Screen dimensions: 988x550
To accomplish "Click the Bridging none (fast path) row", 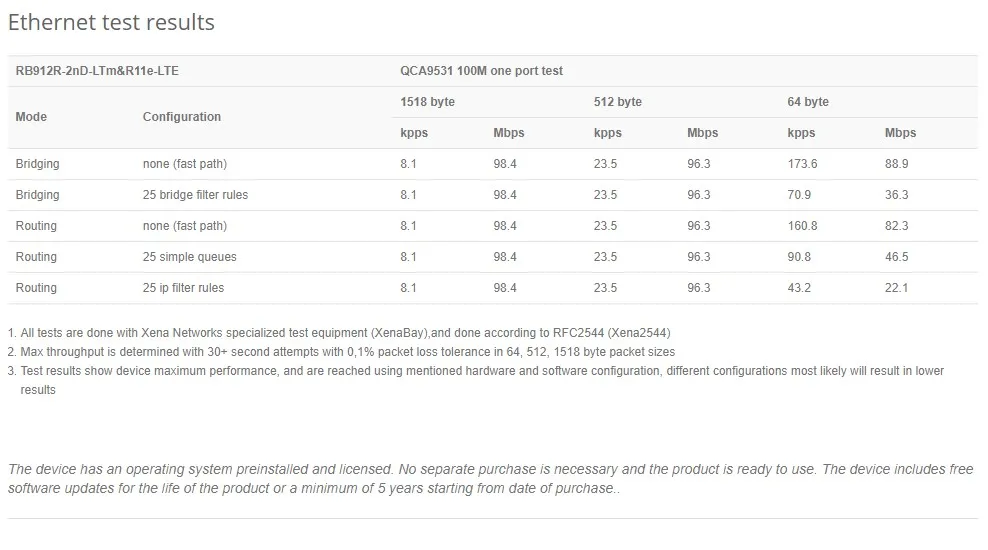I will click(493, 164).
